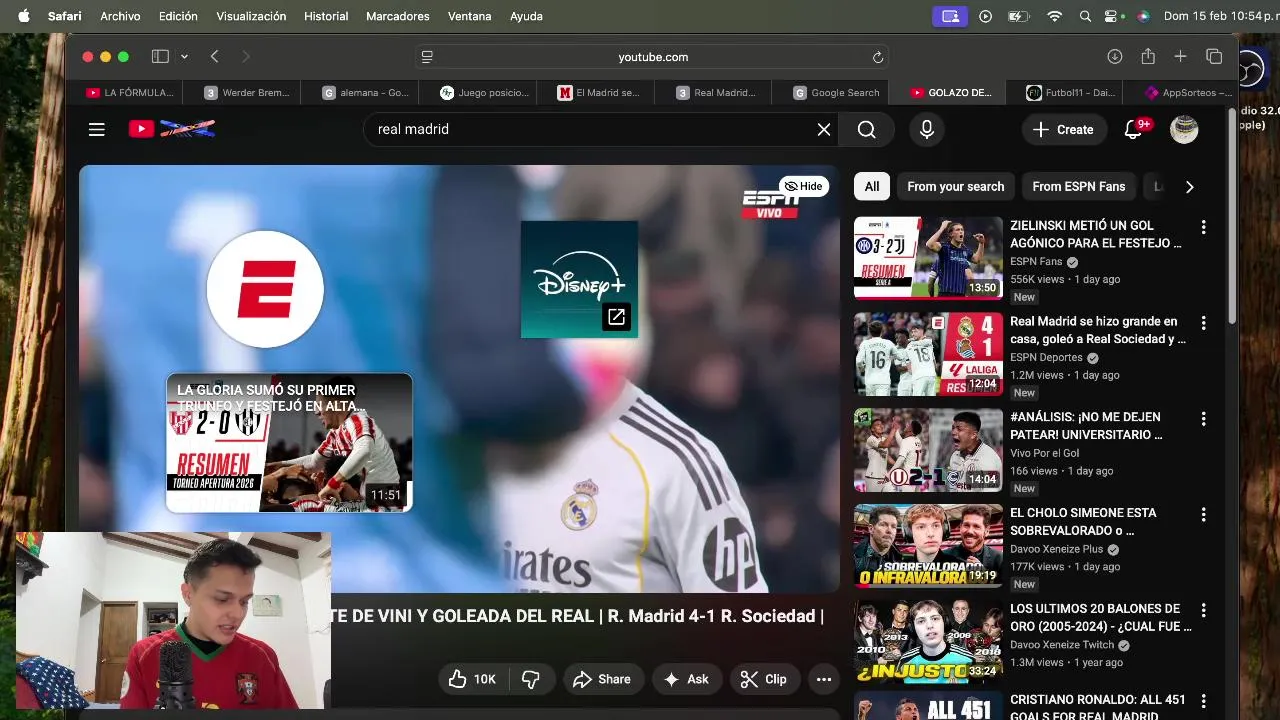The width and height of the screenshot is (1280, 720).
Task: Open the Disney+ end-screen link card
Action: (579, 279)
